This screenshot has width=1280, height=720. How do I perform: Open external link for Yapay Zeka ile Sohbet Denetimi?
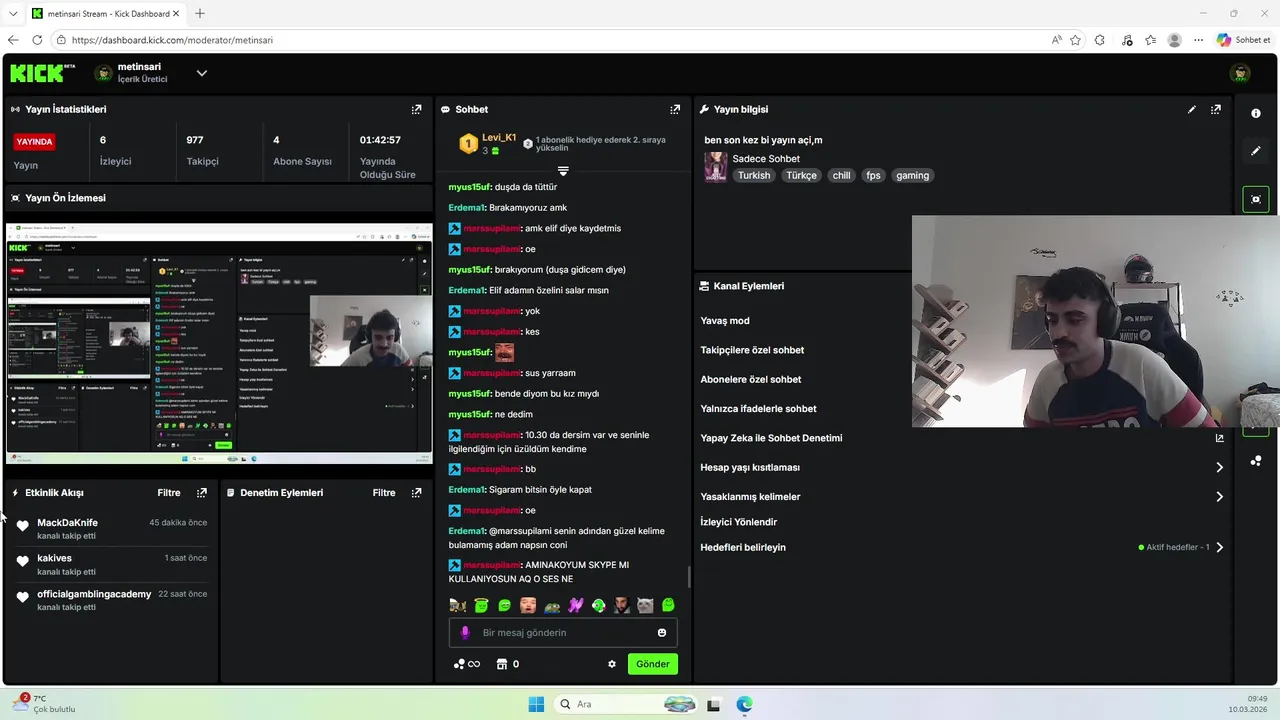point(1219,438)
